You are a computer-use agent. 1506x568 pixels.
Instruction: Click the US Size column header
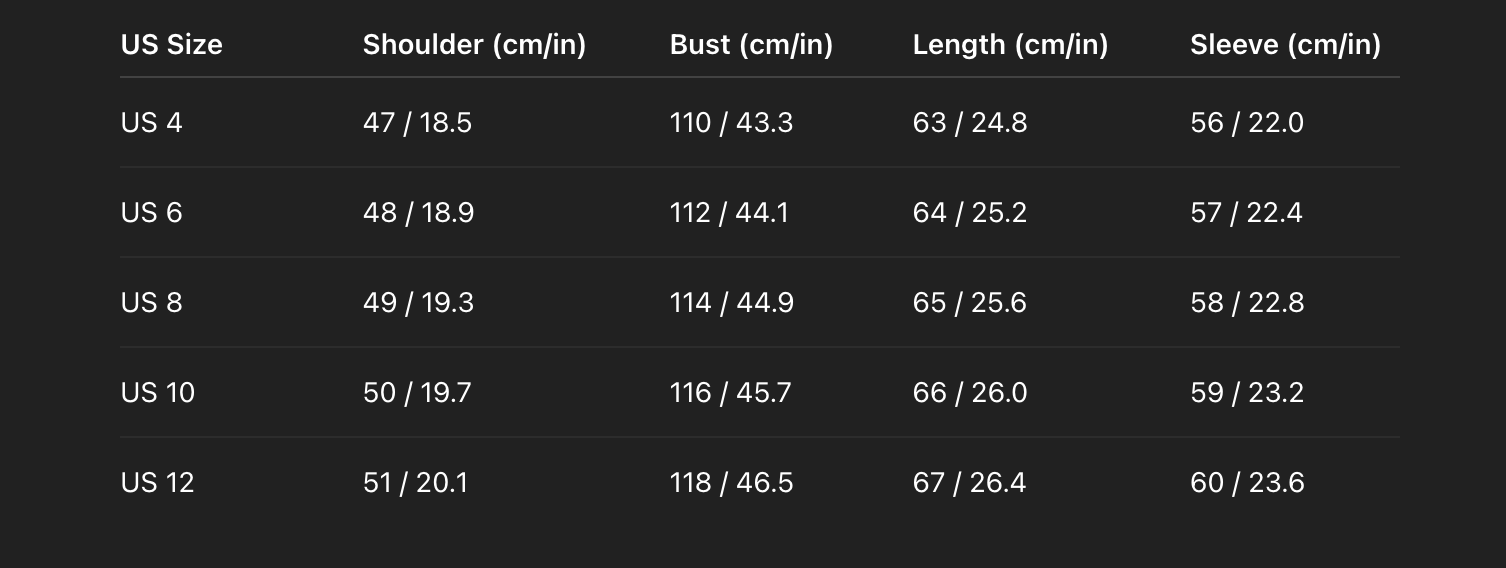(171, 45)
